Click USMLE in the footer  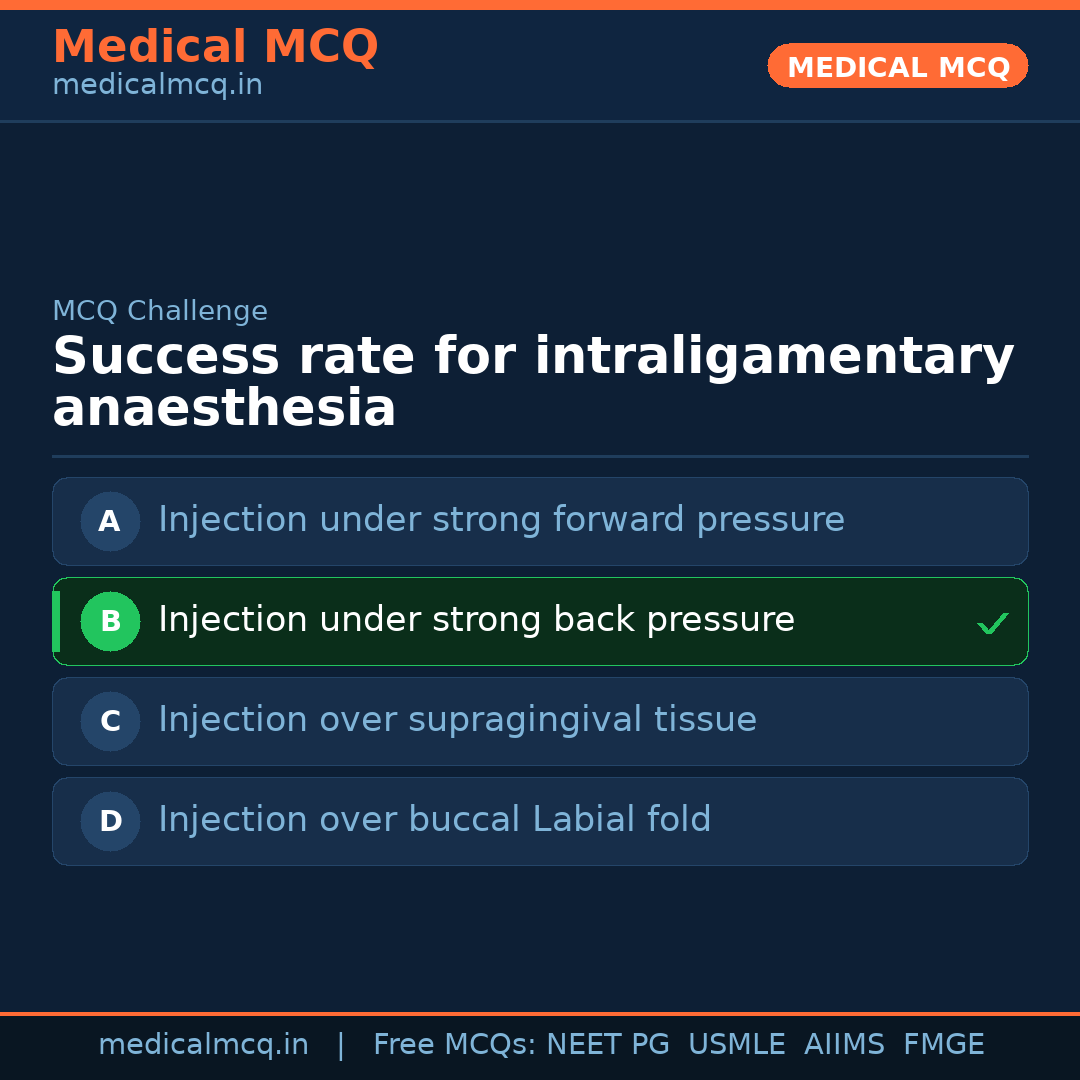736,1045
